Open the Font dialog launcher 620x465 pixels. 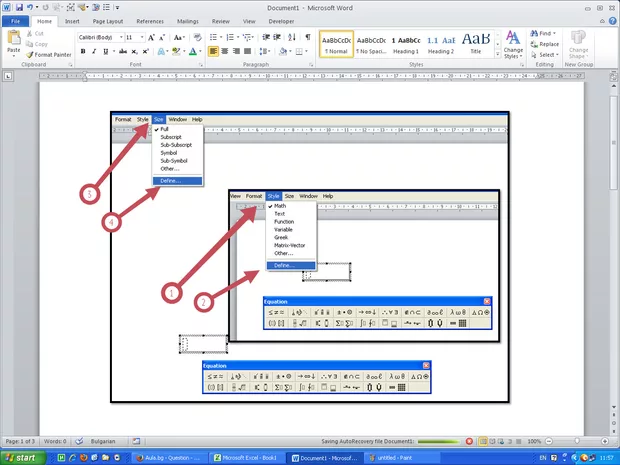coord(200,64)
